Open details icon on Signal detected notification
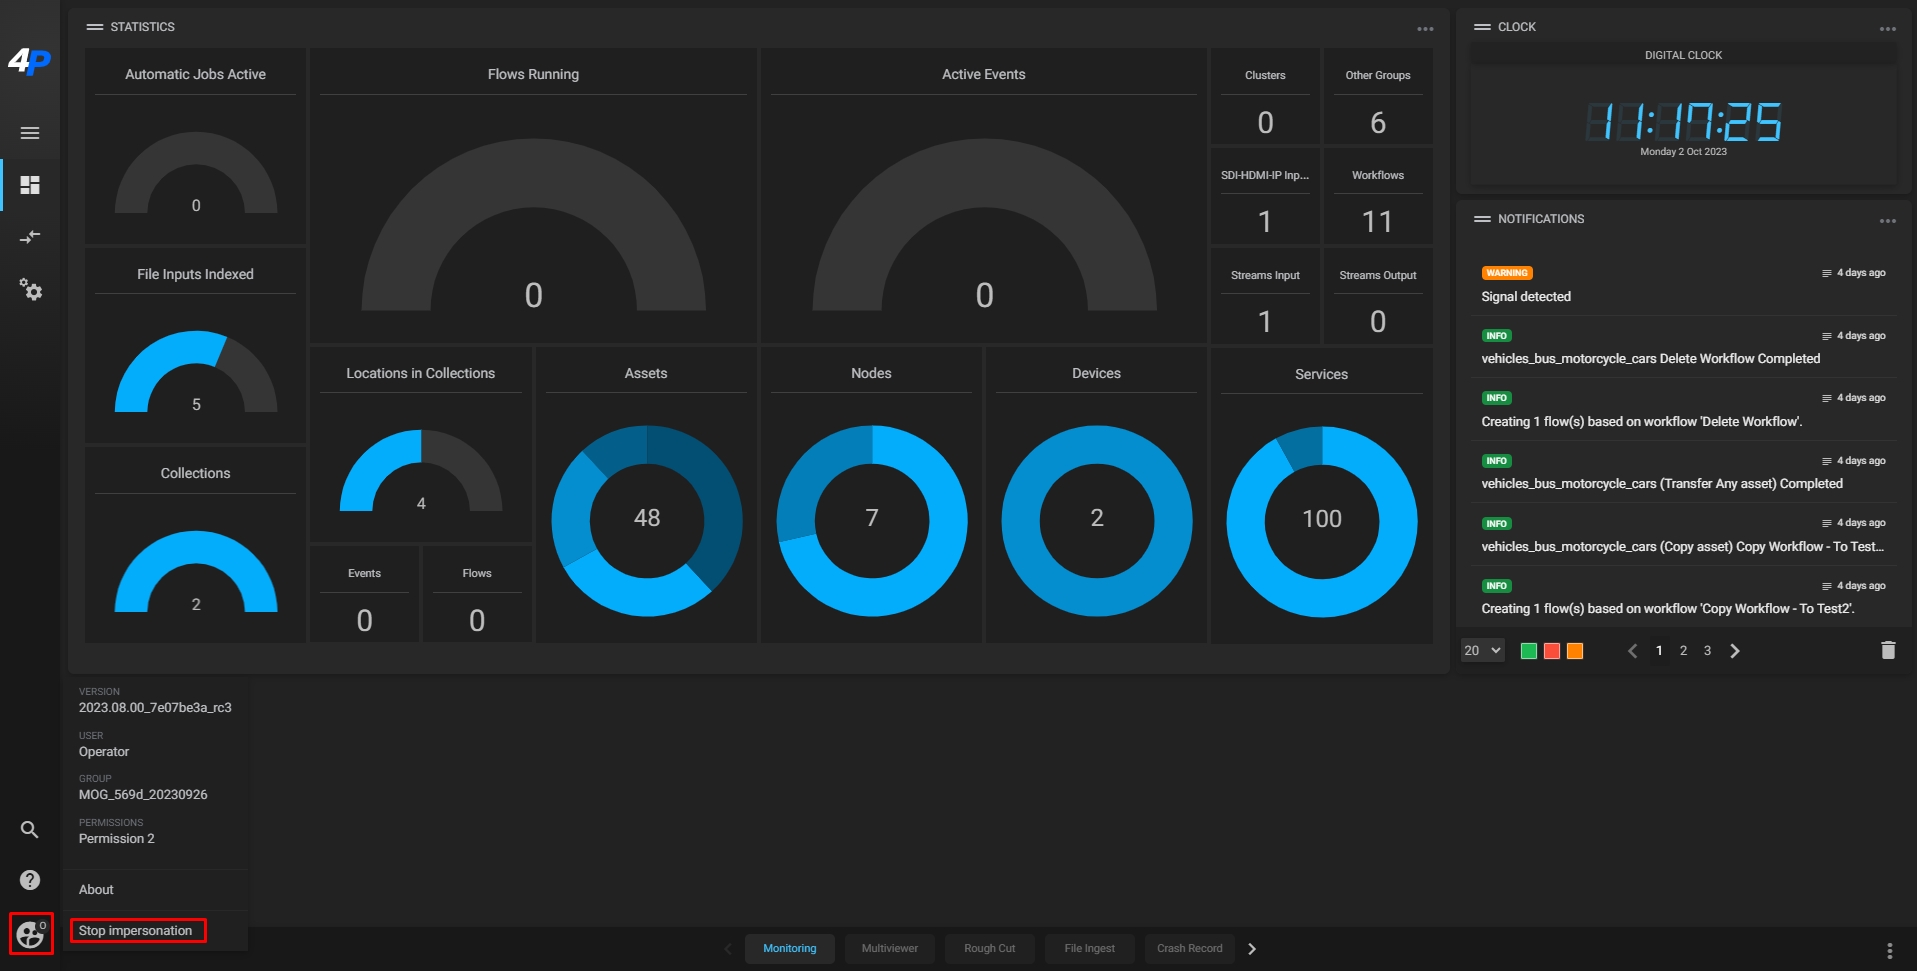 click(x=1826, y=273)
